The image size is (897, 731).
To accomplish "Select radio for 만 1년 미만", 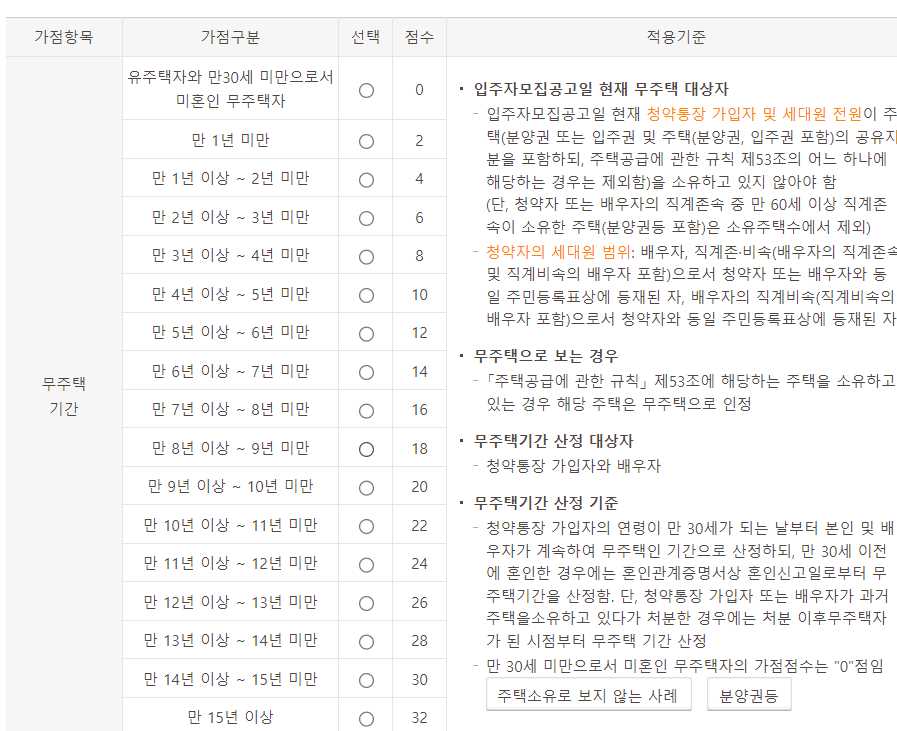I will pos(366,141).
